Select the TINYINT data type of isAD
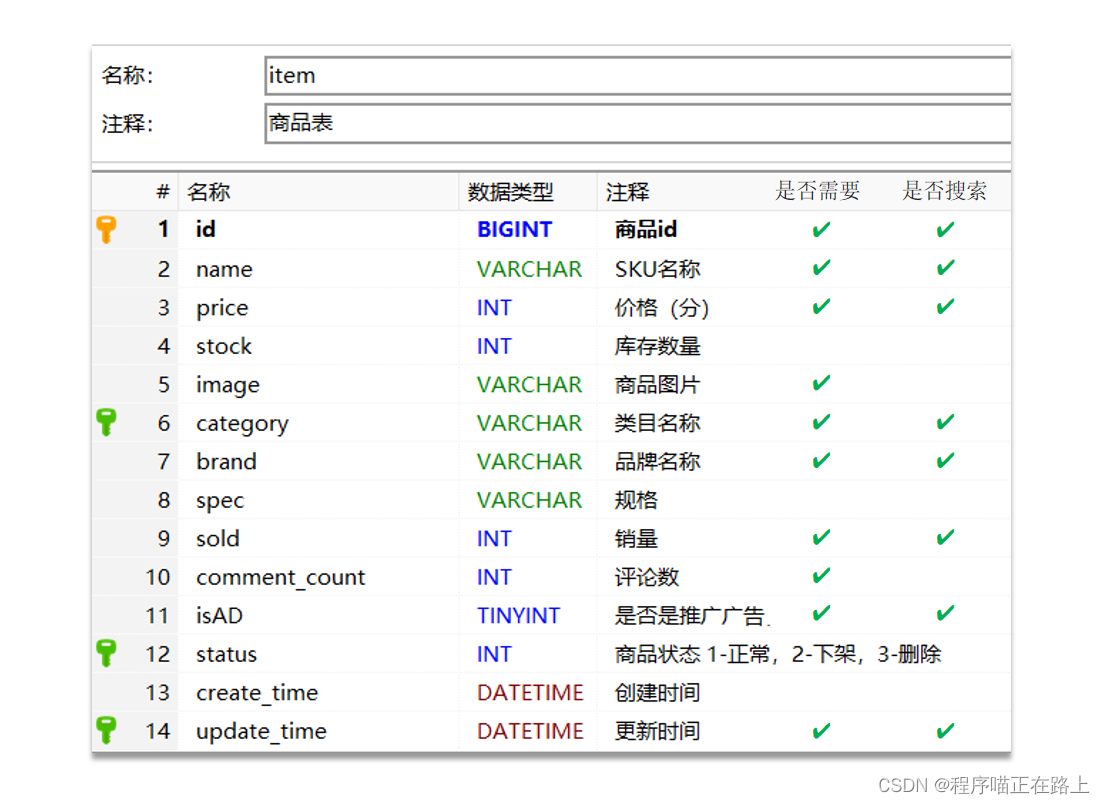1105x804 pixels. [518, 616]
